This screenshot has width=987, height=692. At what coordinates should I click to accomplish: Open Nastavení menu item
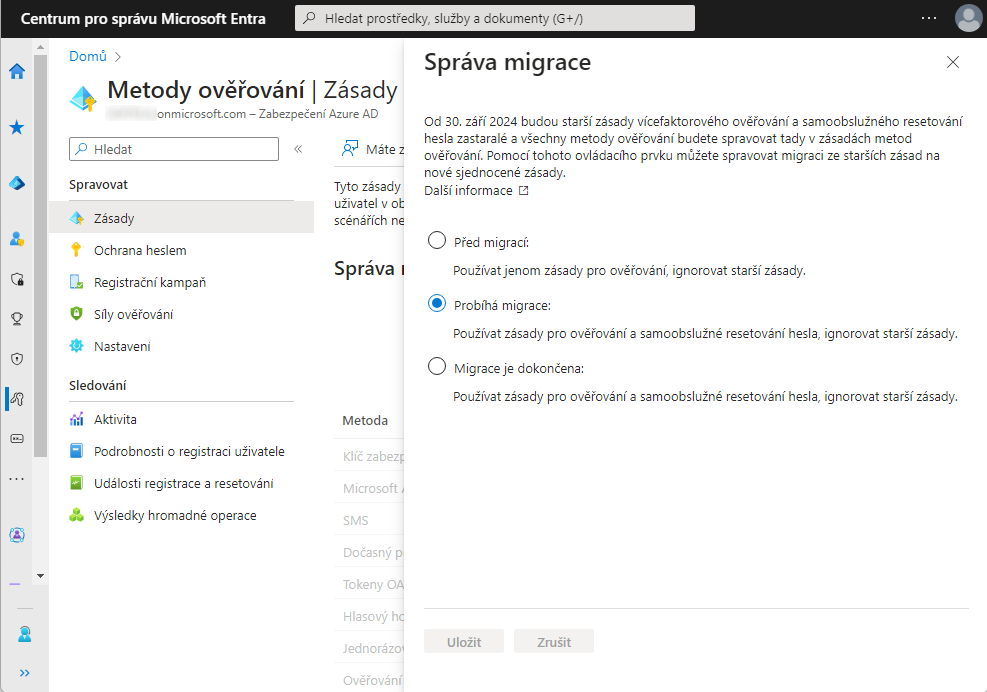coord(181,346)
